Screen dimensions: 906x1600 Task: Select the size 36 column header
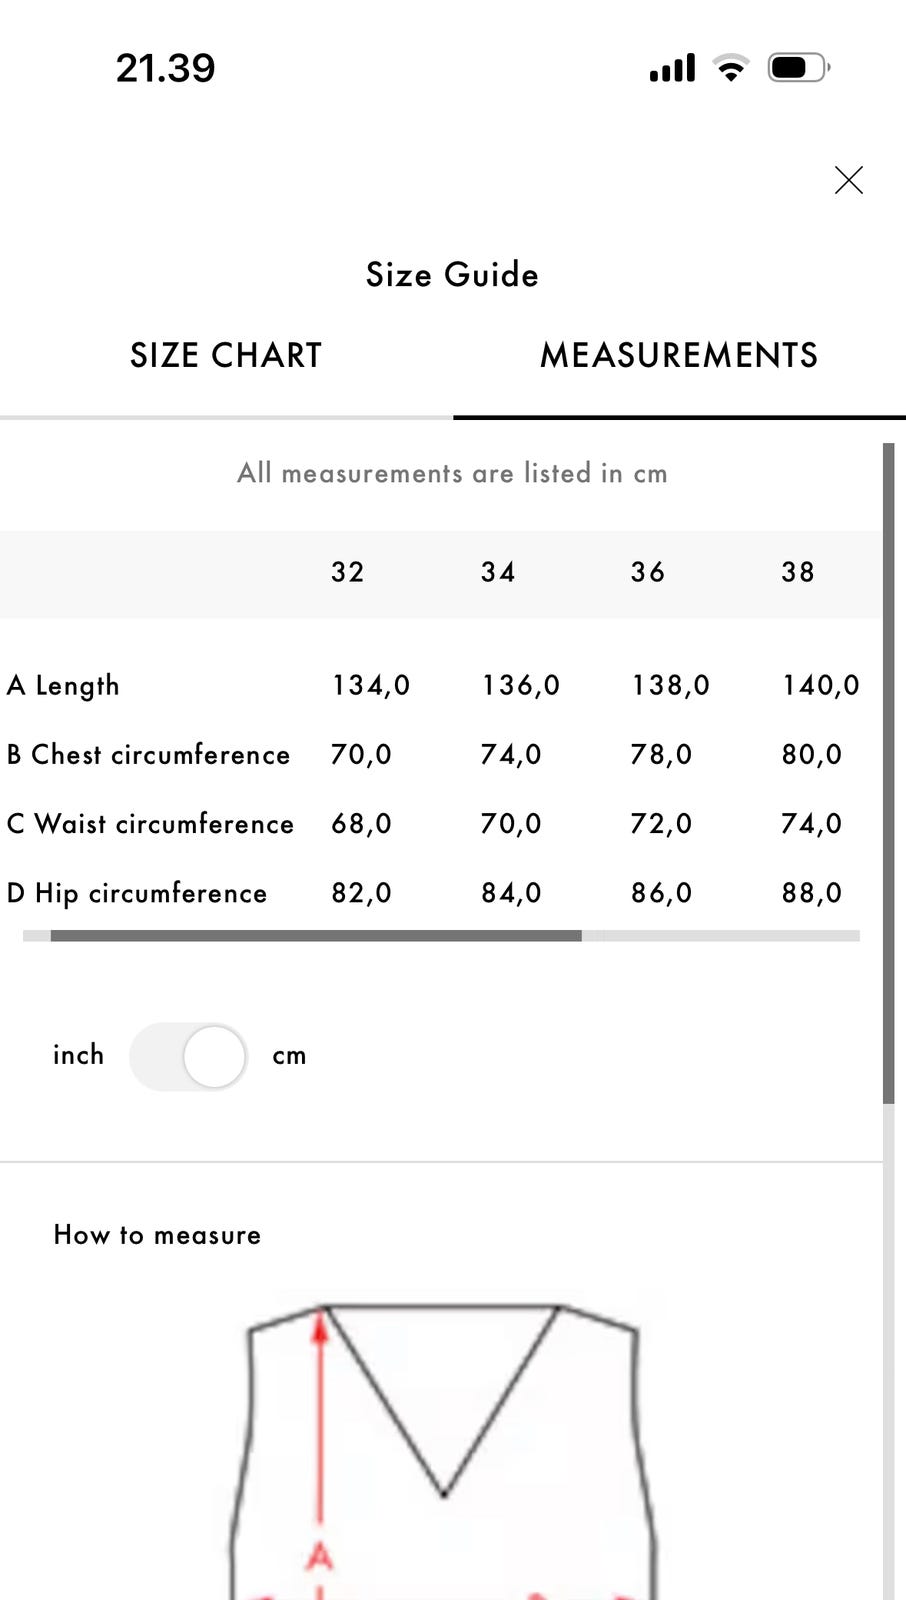648,572
